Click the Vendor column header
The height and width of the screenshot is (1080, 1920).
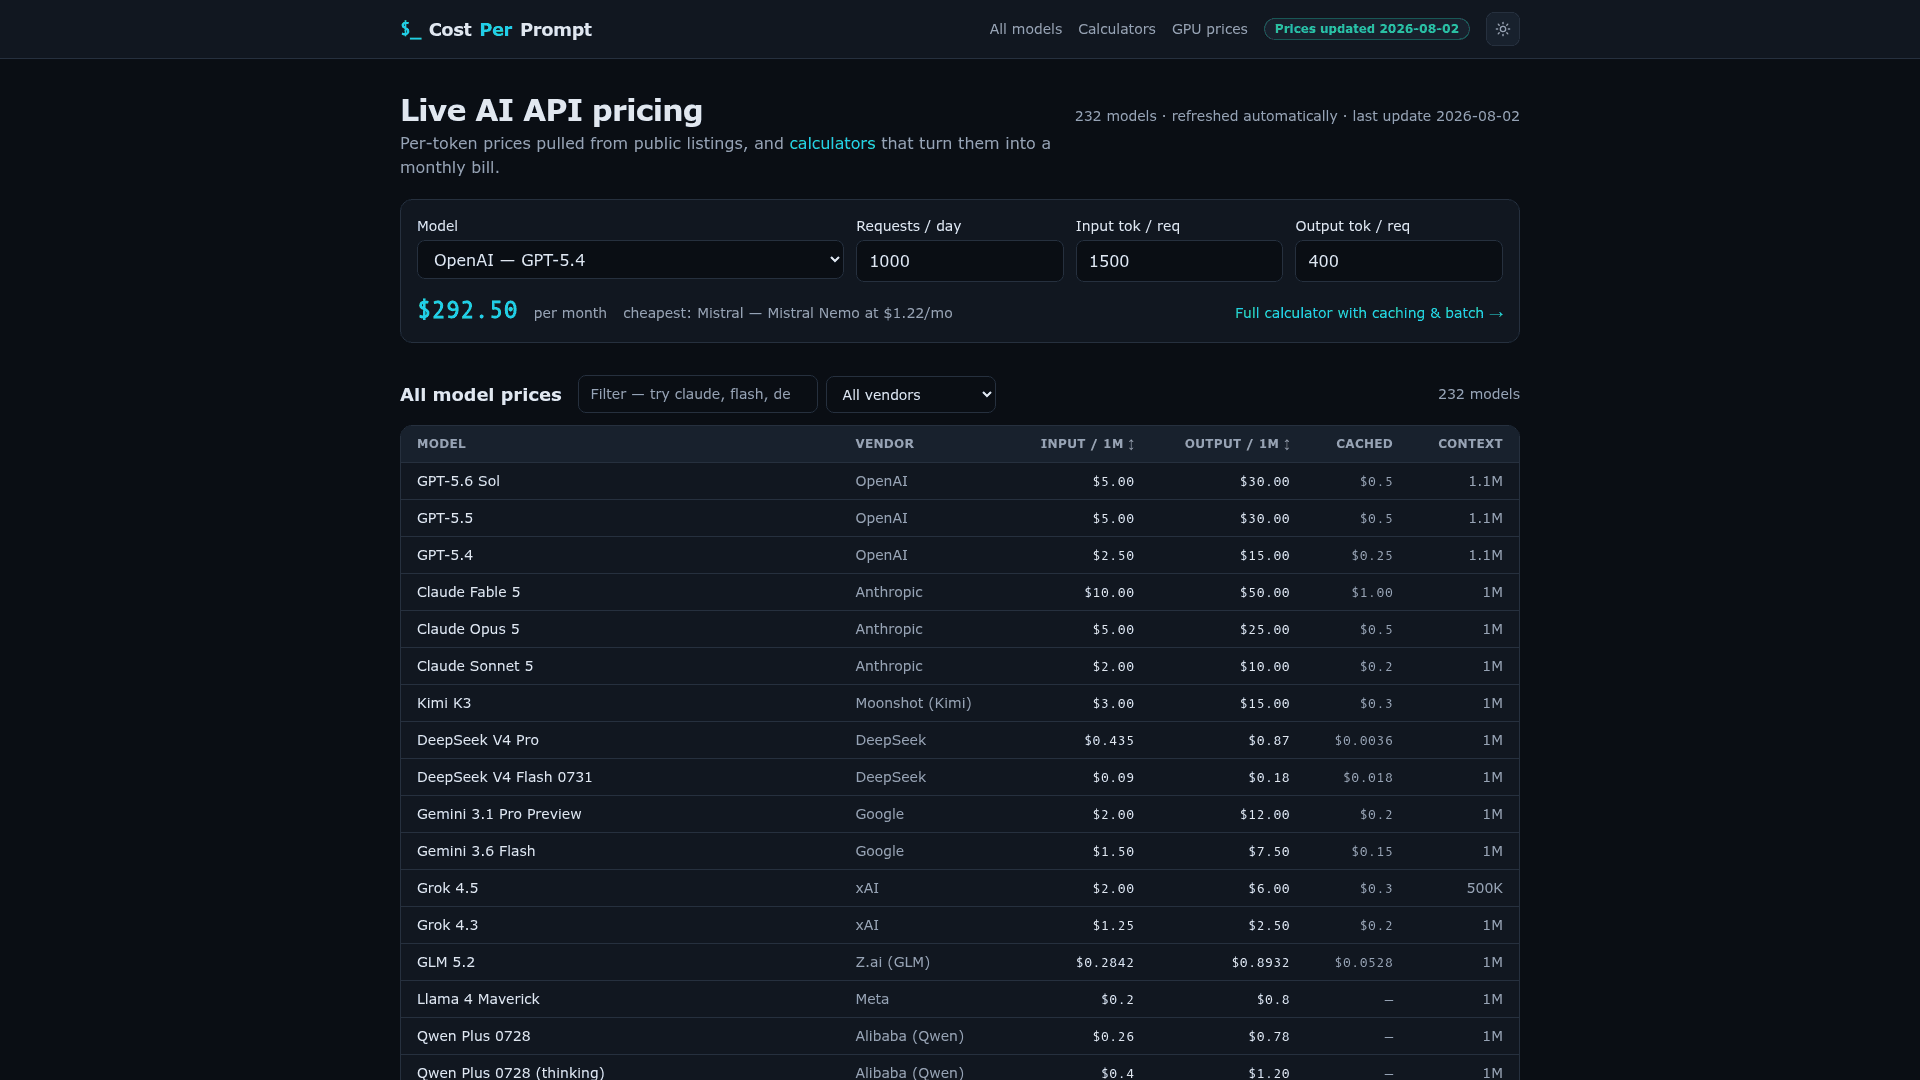pos(885,444)
